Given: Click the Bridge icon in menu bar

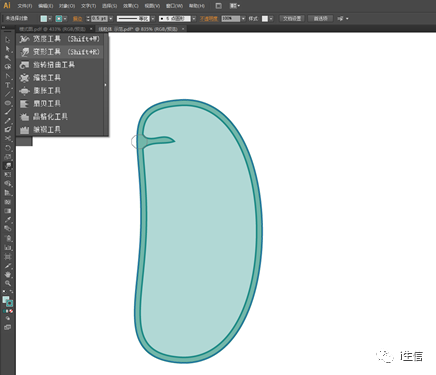Looking at the screenshot, I should (218, 6).
